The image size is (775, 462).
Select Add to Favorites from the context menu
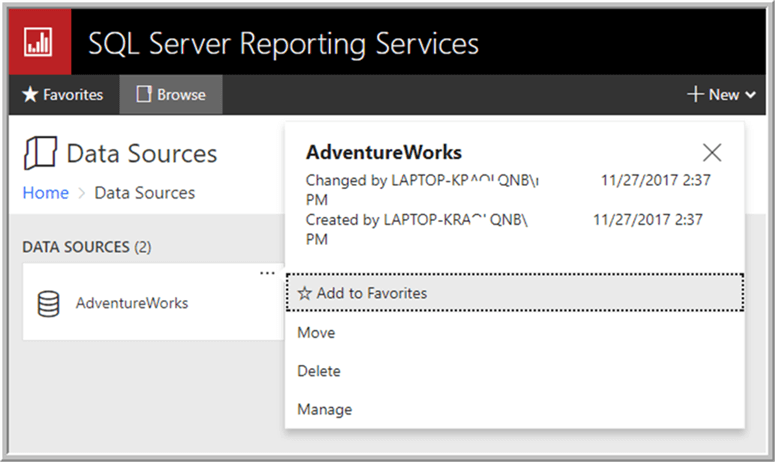click(371, 294)
